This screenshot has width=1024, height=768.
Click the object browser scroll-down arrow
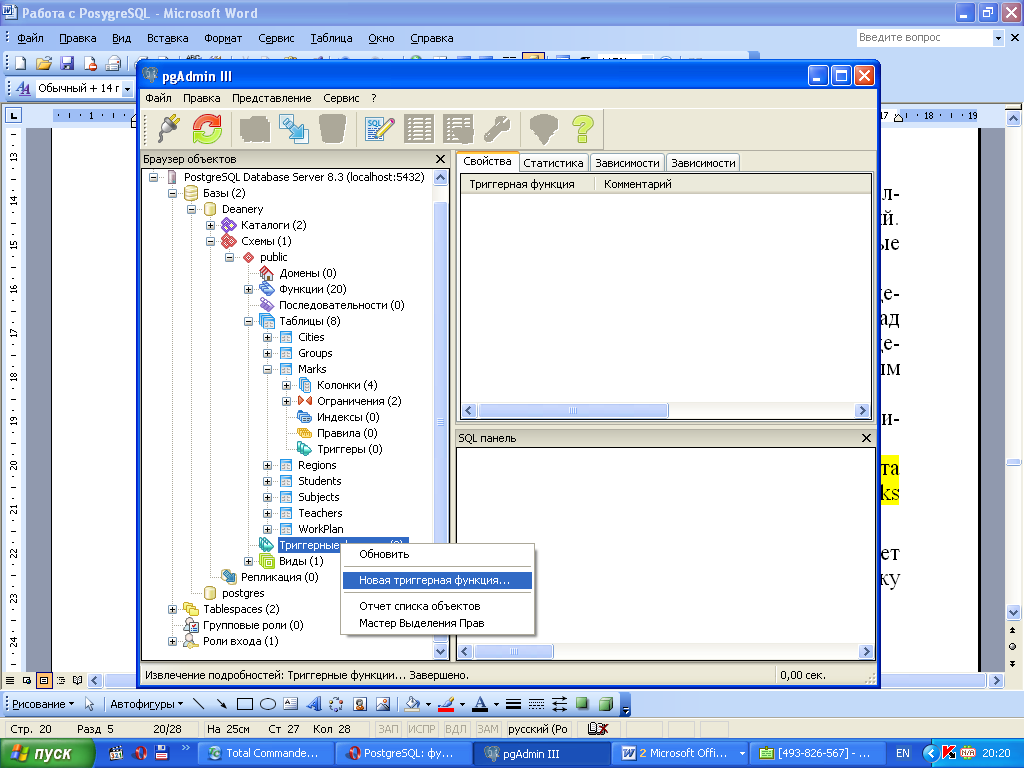(x=440, y=651)
